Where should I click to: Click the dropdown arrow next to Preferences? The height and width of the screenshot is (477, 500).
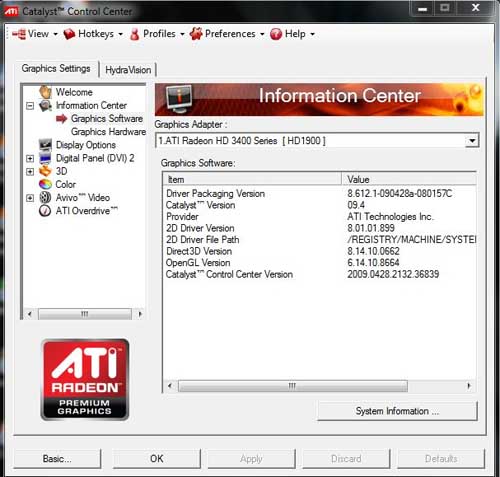tap(262, 34)
